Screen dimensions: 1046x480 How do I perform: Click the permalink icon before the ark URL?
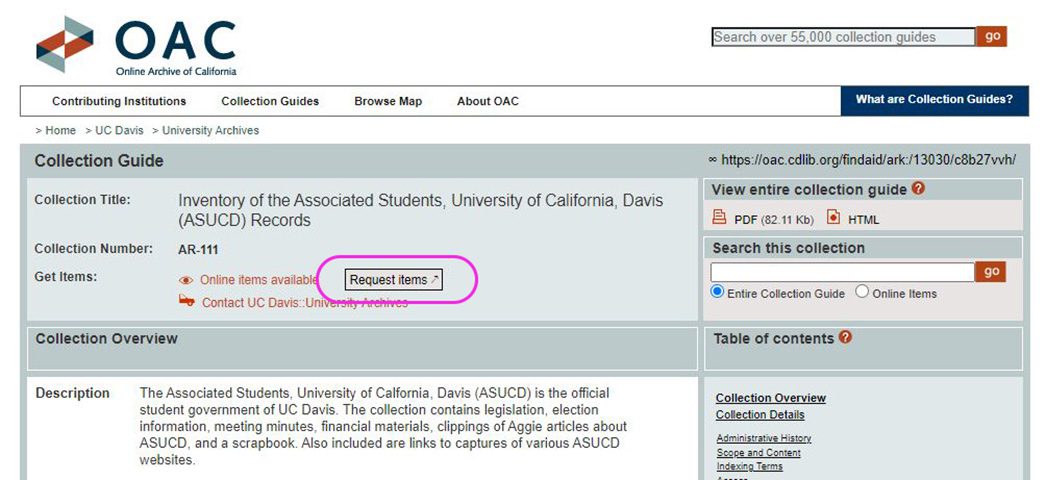pyautogui.click(x=712, y=160)
